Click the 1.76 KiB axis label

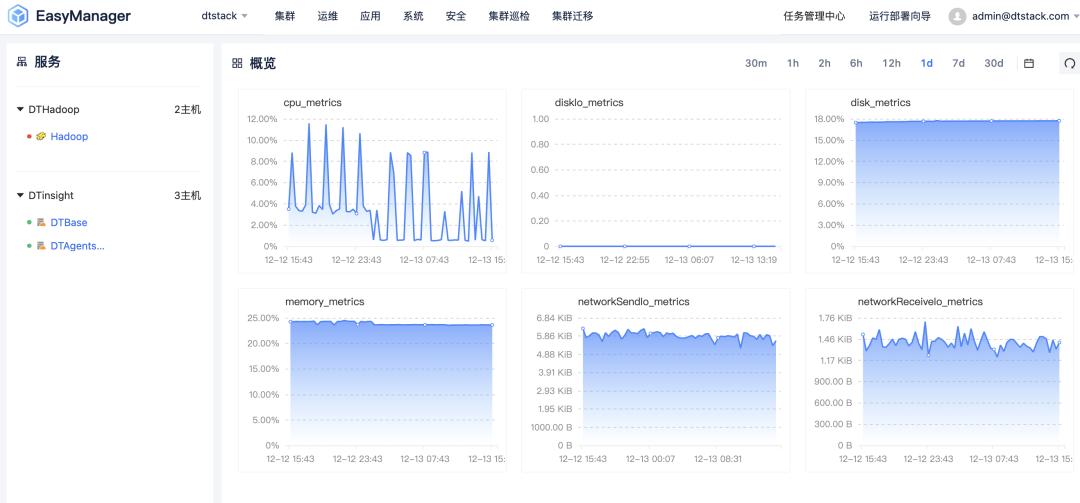pos(835,318)
